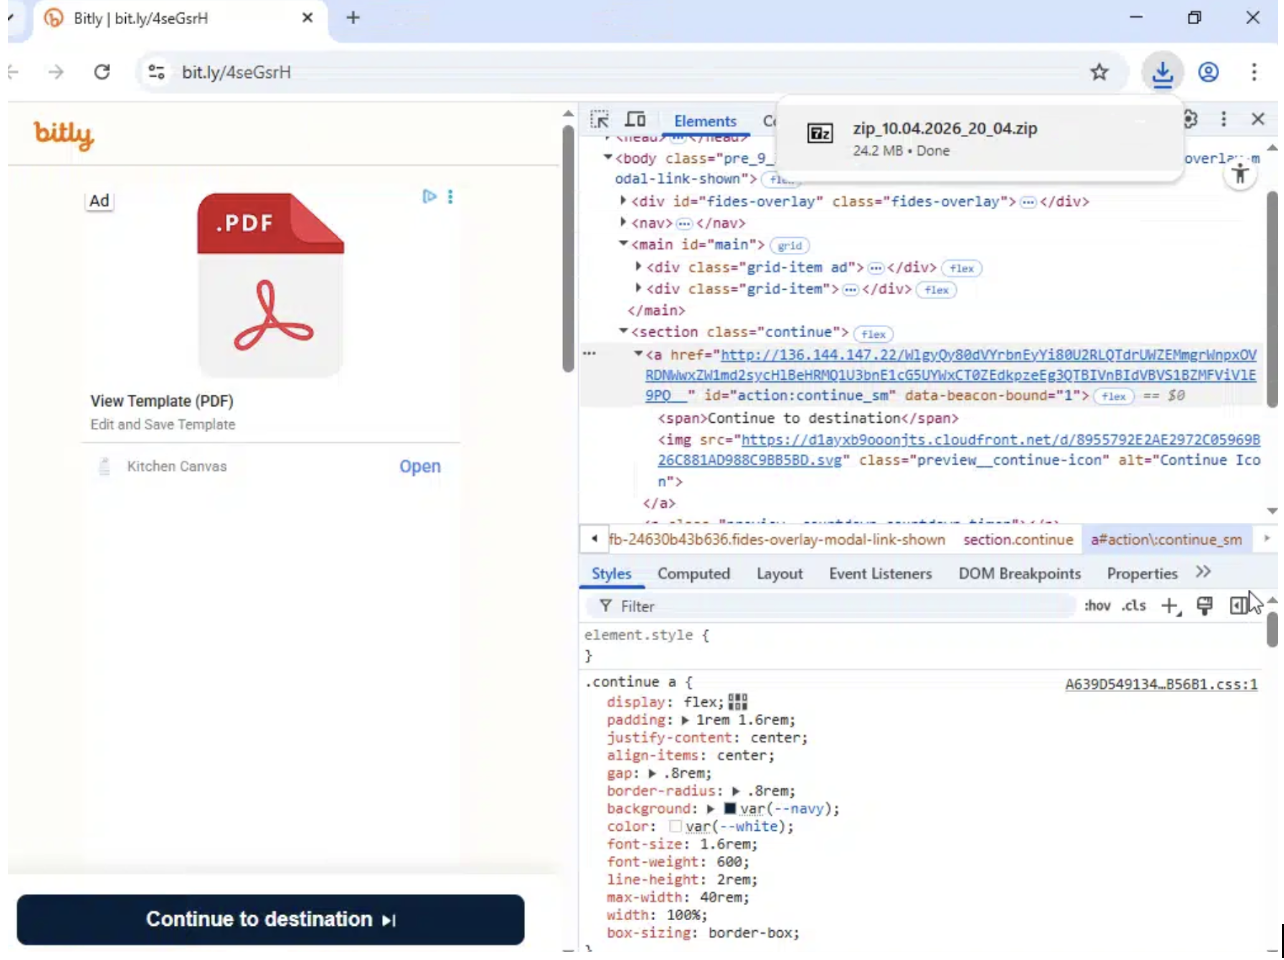
Task: Open the browser profile account icon
Action: (x=1208, y=72)
